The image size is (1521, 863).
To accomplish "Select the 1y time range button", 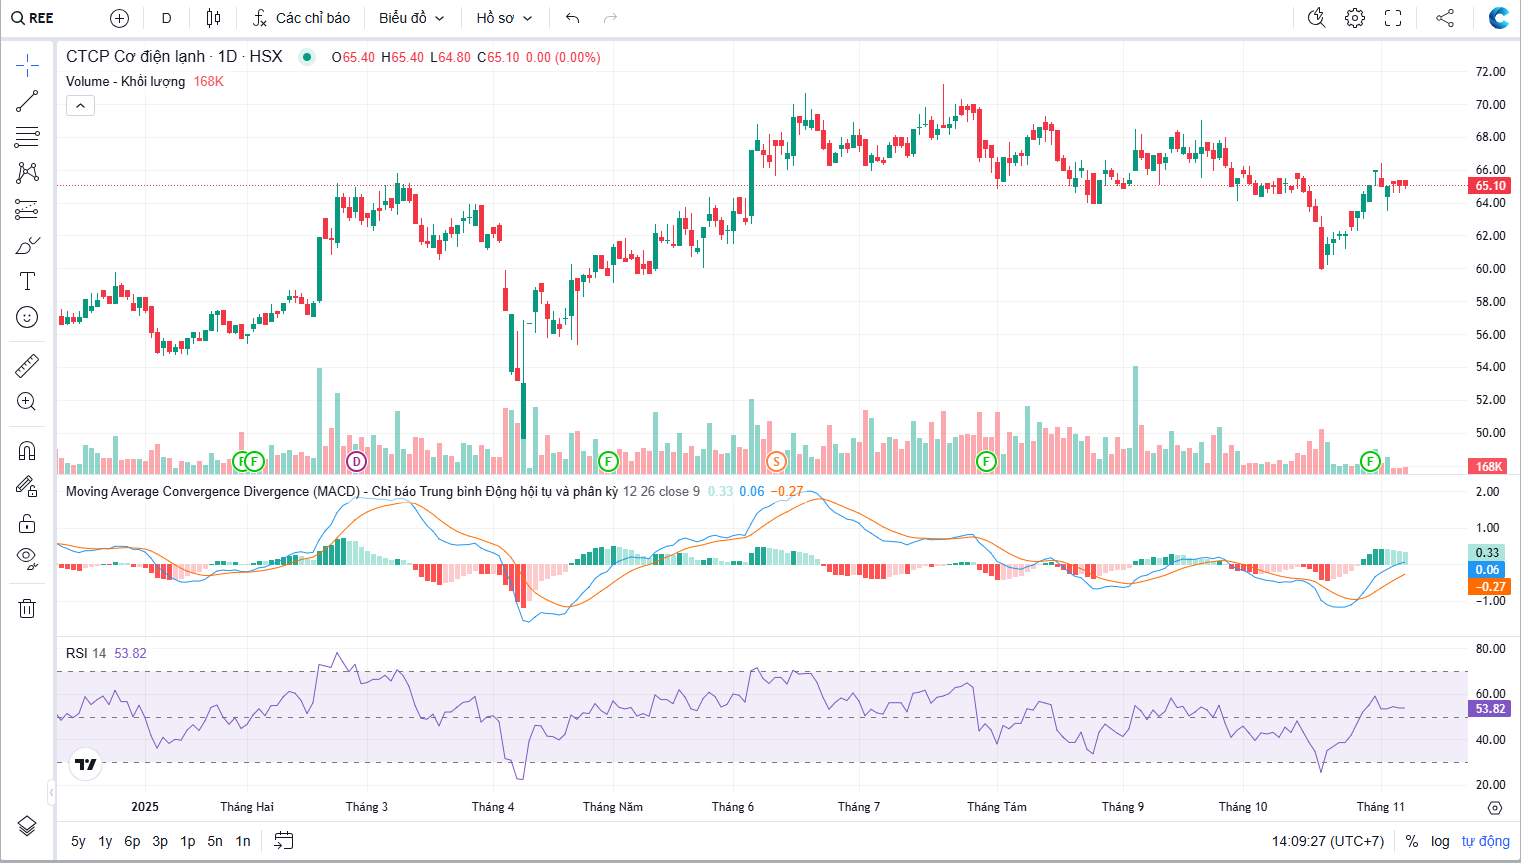I will click(105, 841).
